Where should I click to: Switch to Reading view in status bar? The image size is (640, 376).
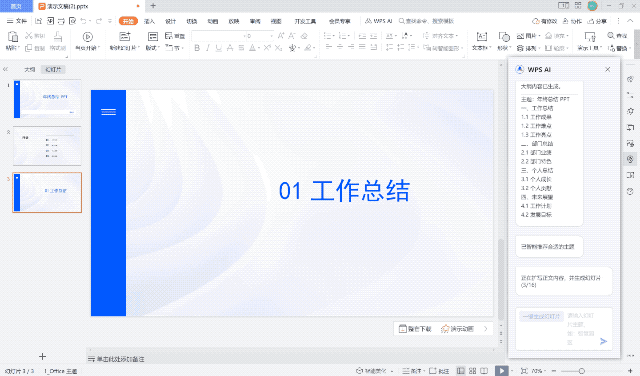484,371
